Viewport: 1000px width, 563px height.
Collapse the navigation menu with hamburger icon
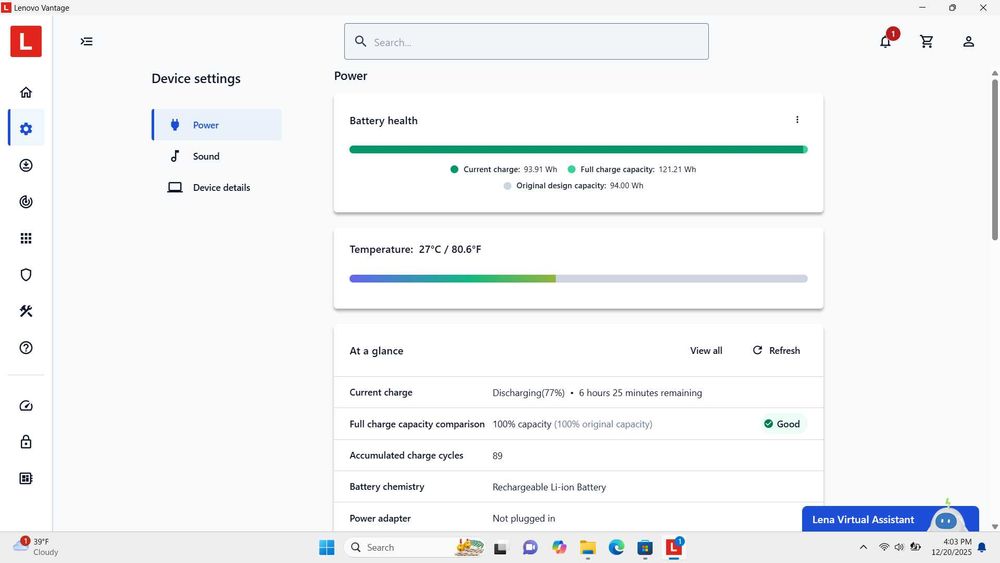click(x=87, y=41)
